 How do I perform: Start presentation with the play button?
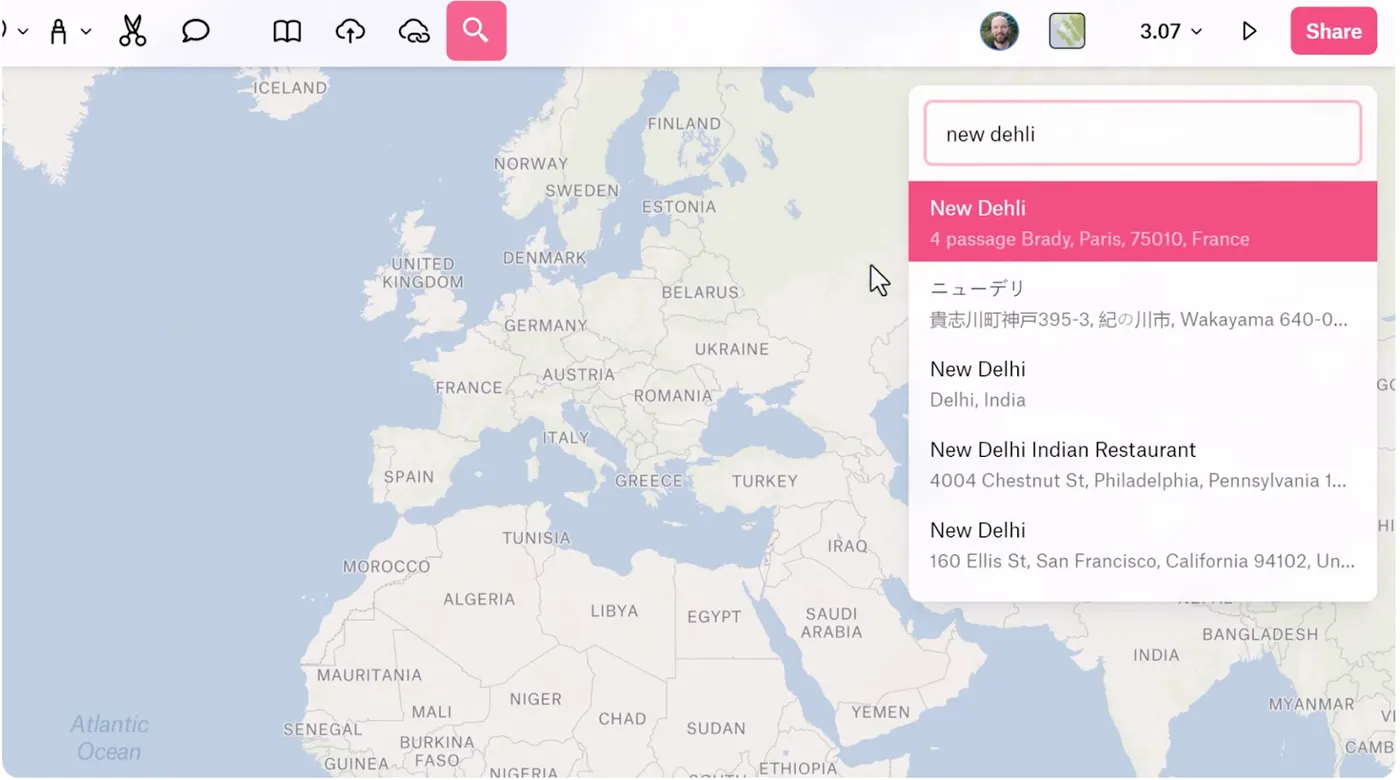(1249, 31)
